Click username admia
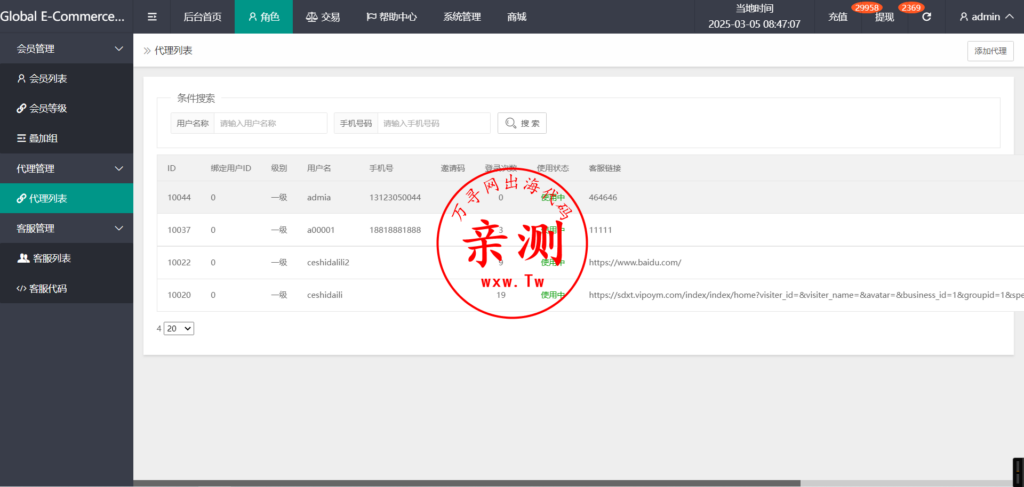 coord(320,197)
